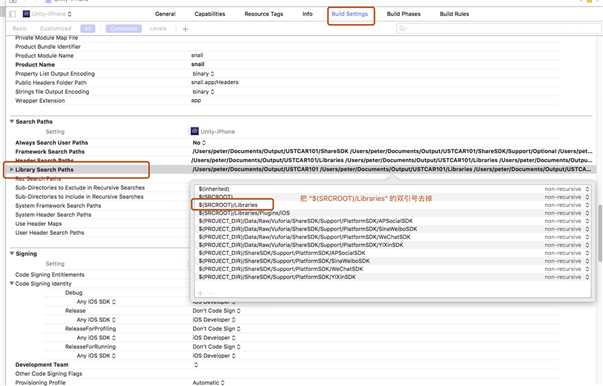Change Always Search User Paths No popup

point(199,142)
